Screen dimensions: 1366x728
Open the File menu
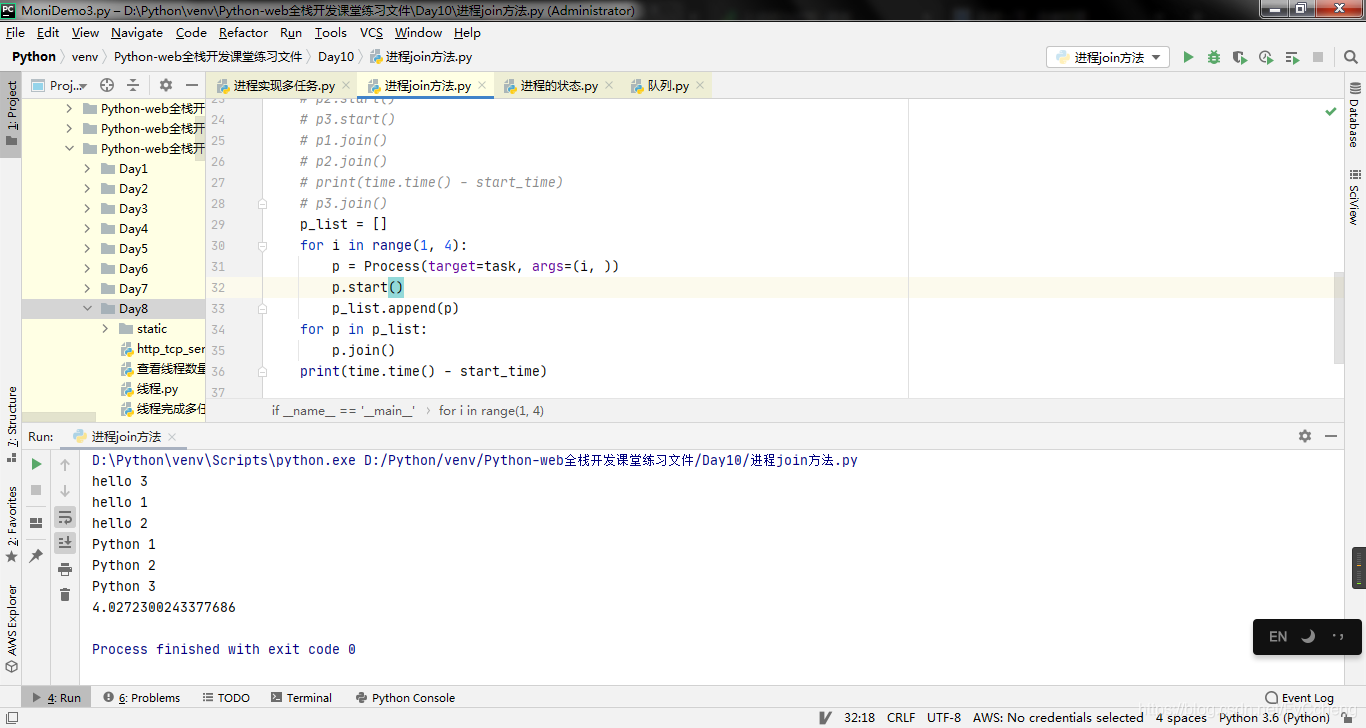point(15,32)
